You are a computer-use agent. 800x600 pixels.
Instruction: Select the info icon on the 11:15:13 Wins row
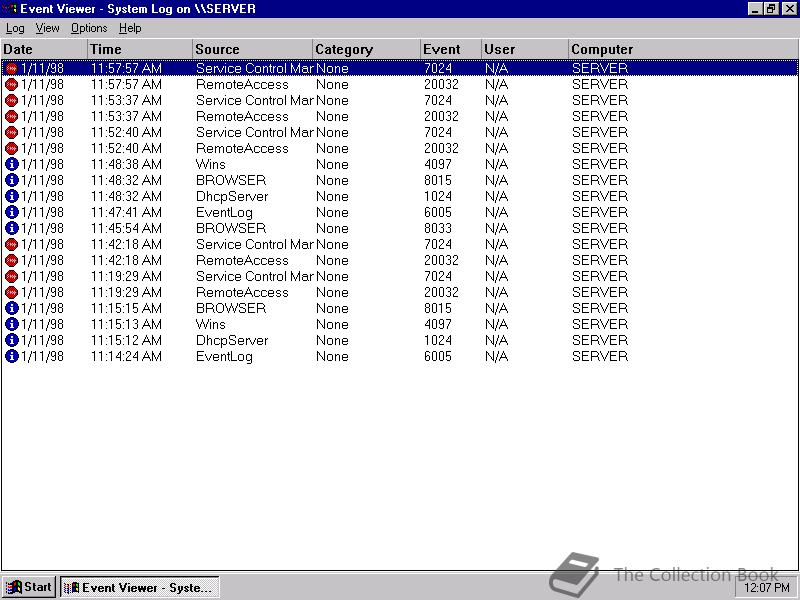coord(11,324)
